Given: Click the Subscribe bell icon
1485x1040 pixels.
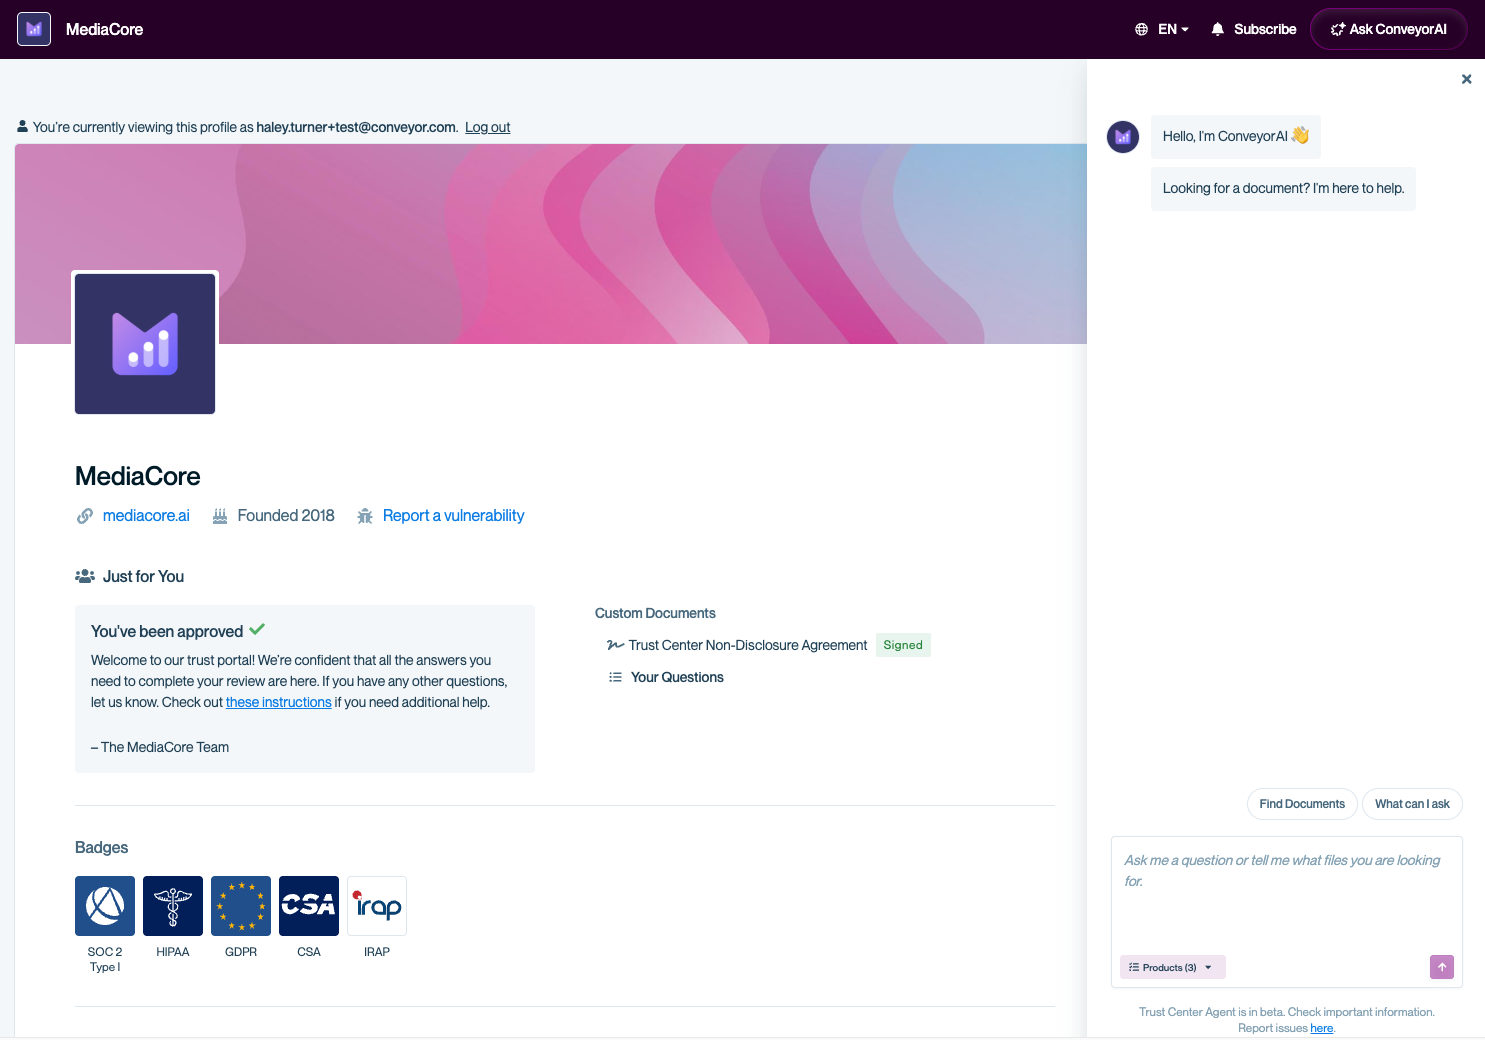Looking at the screenshot, I should 1217,29.
